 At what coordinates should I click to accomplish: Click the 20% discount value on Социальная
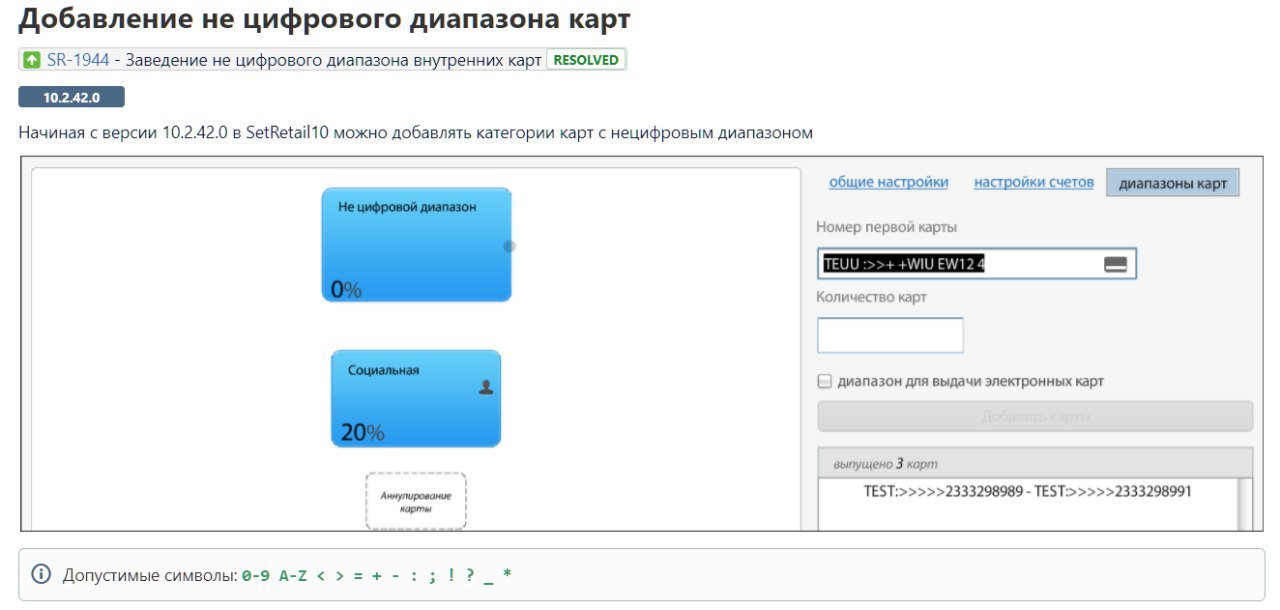pyautogui.click(x=362, y=432)
